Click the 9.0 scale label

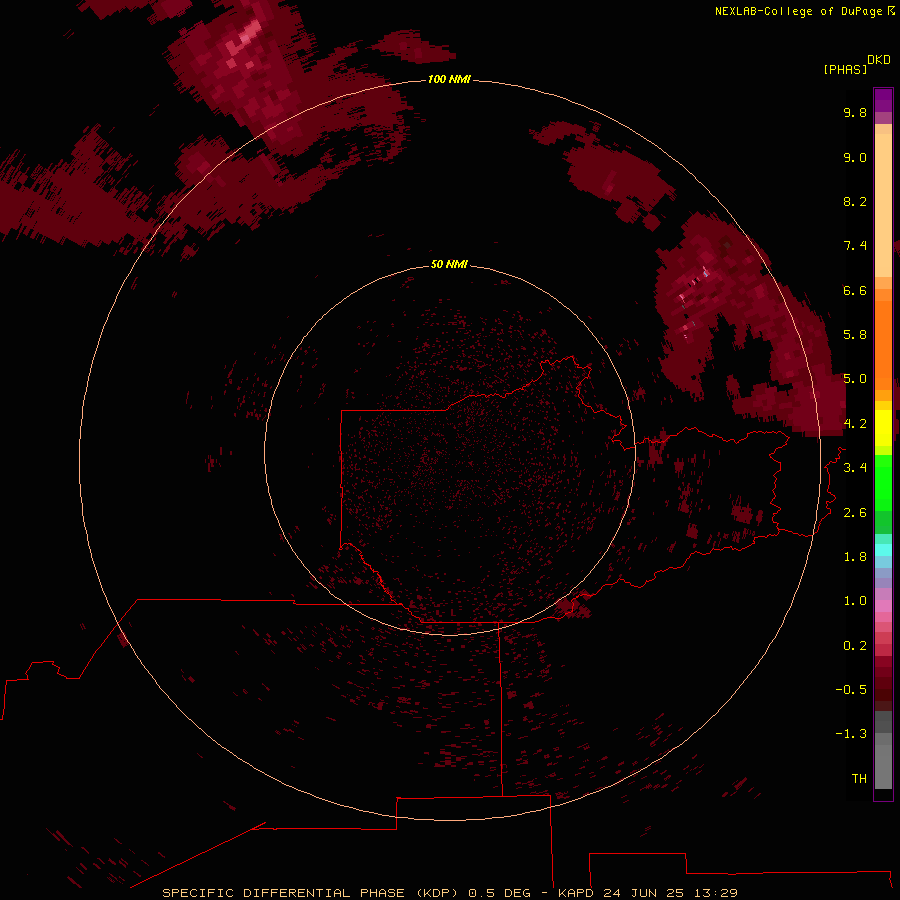[x=855, y=157]
